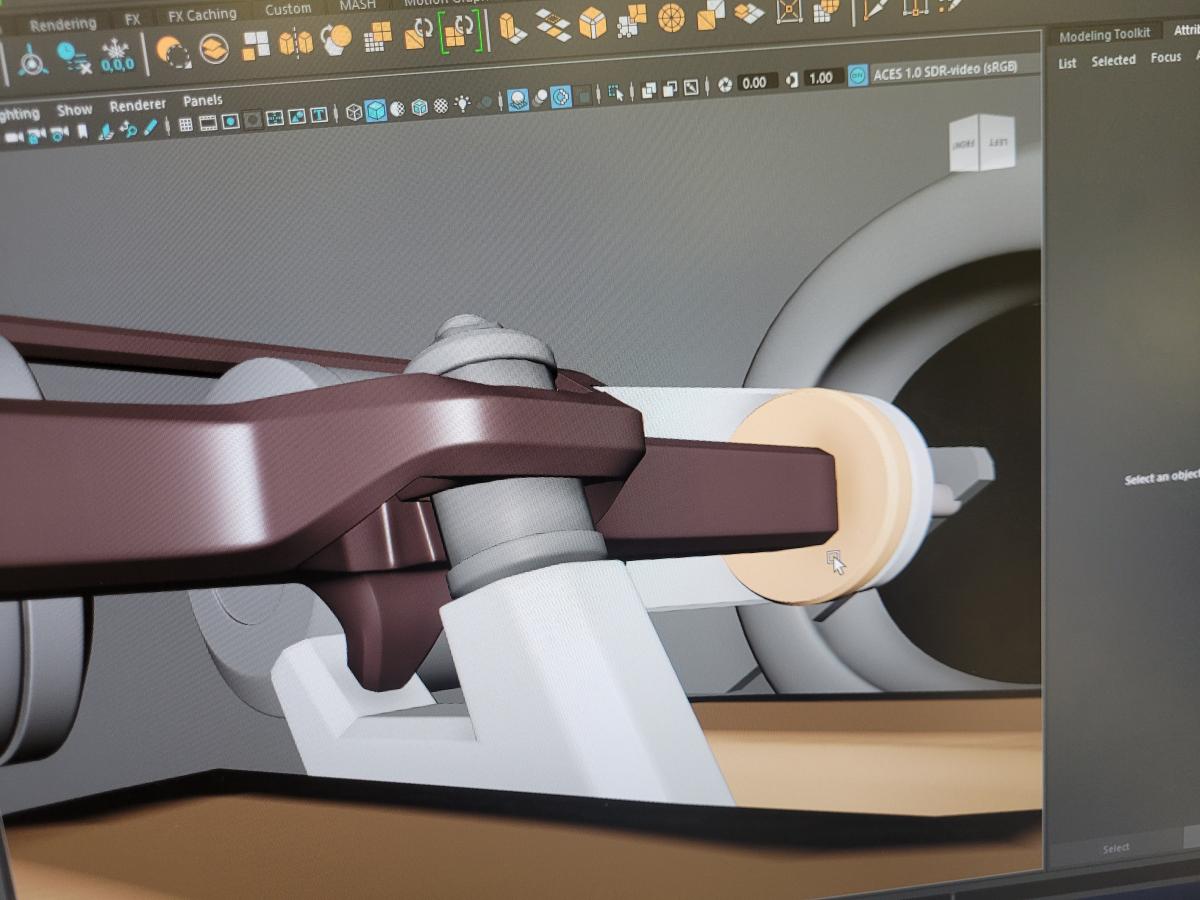Open the Custom shelf tab

[x=288, y=9]
